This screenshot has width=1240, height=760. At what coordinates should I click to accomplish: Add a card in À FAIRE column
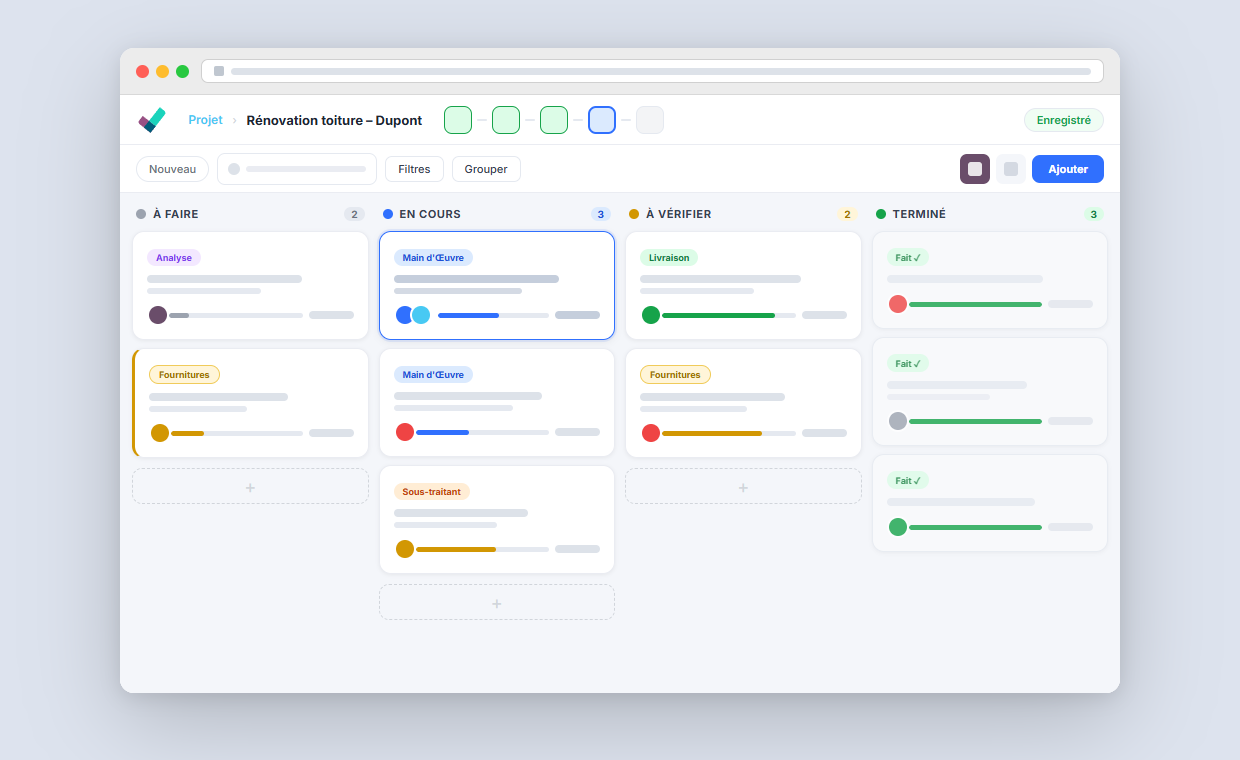pyautogui.click(x=250, y=487)
